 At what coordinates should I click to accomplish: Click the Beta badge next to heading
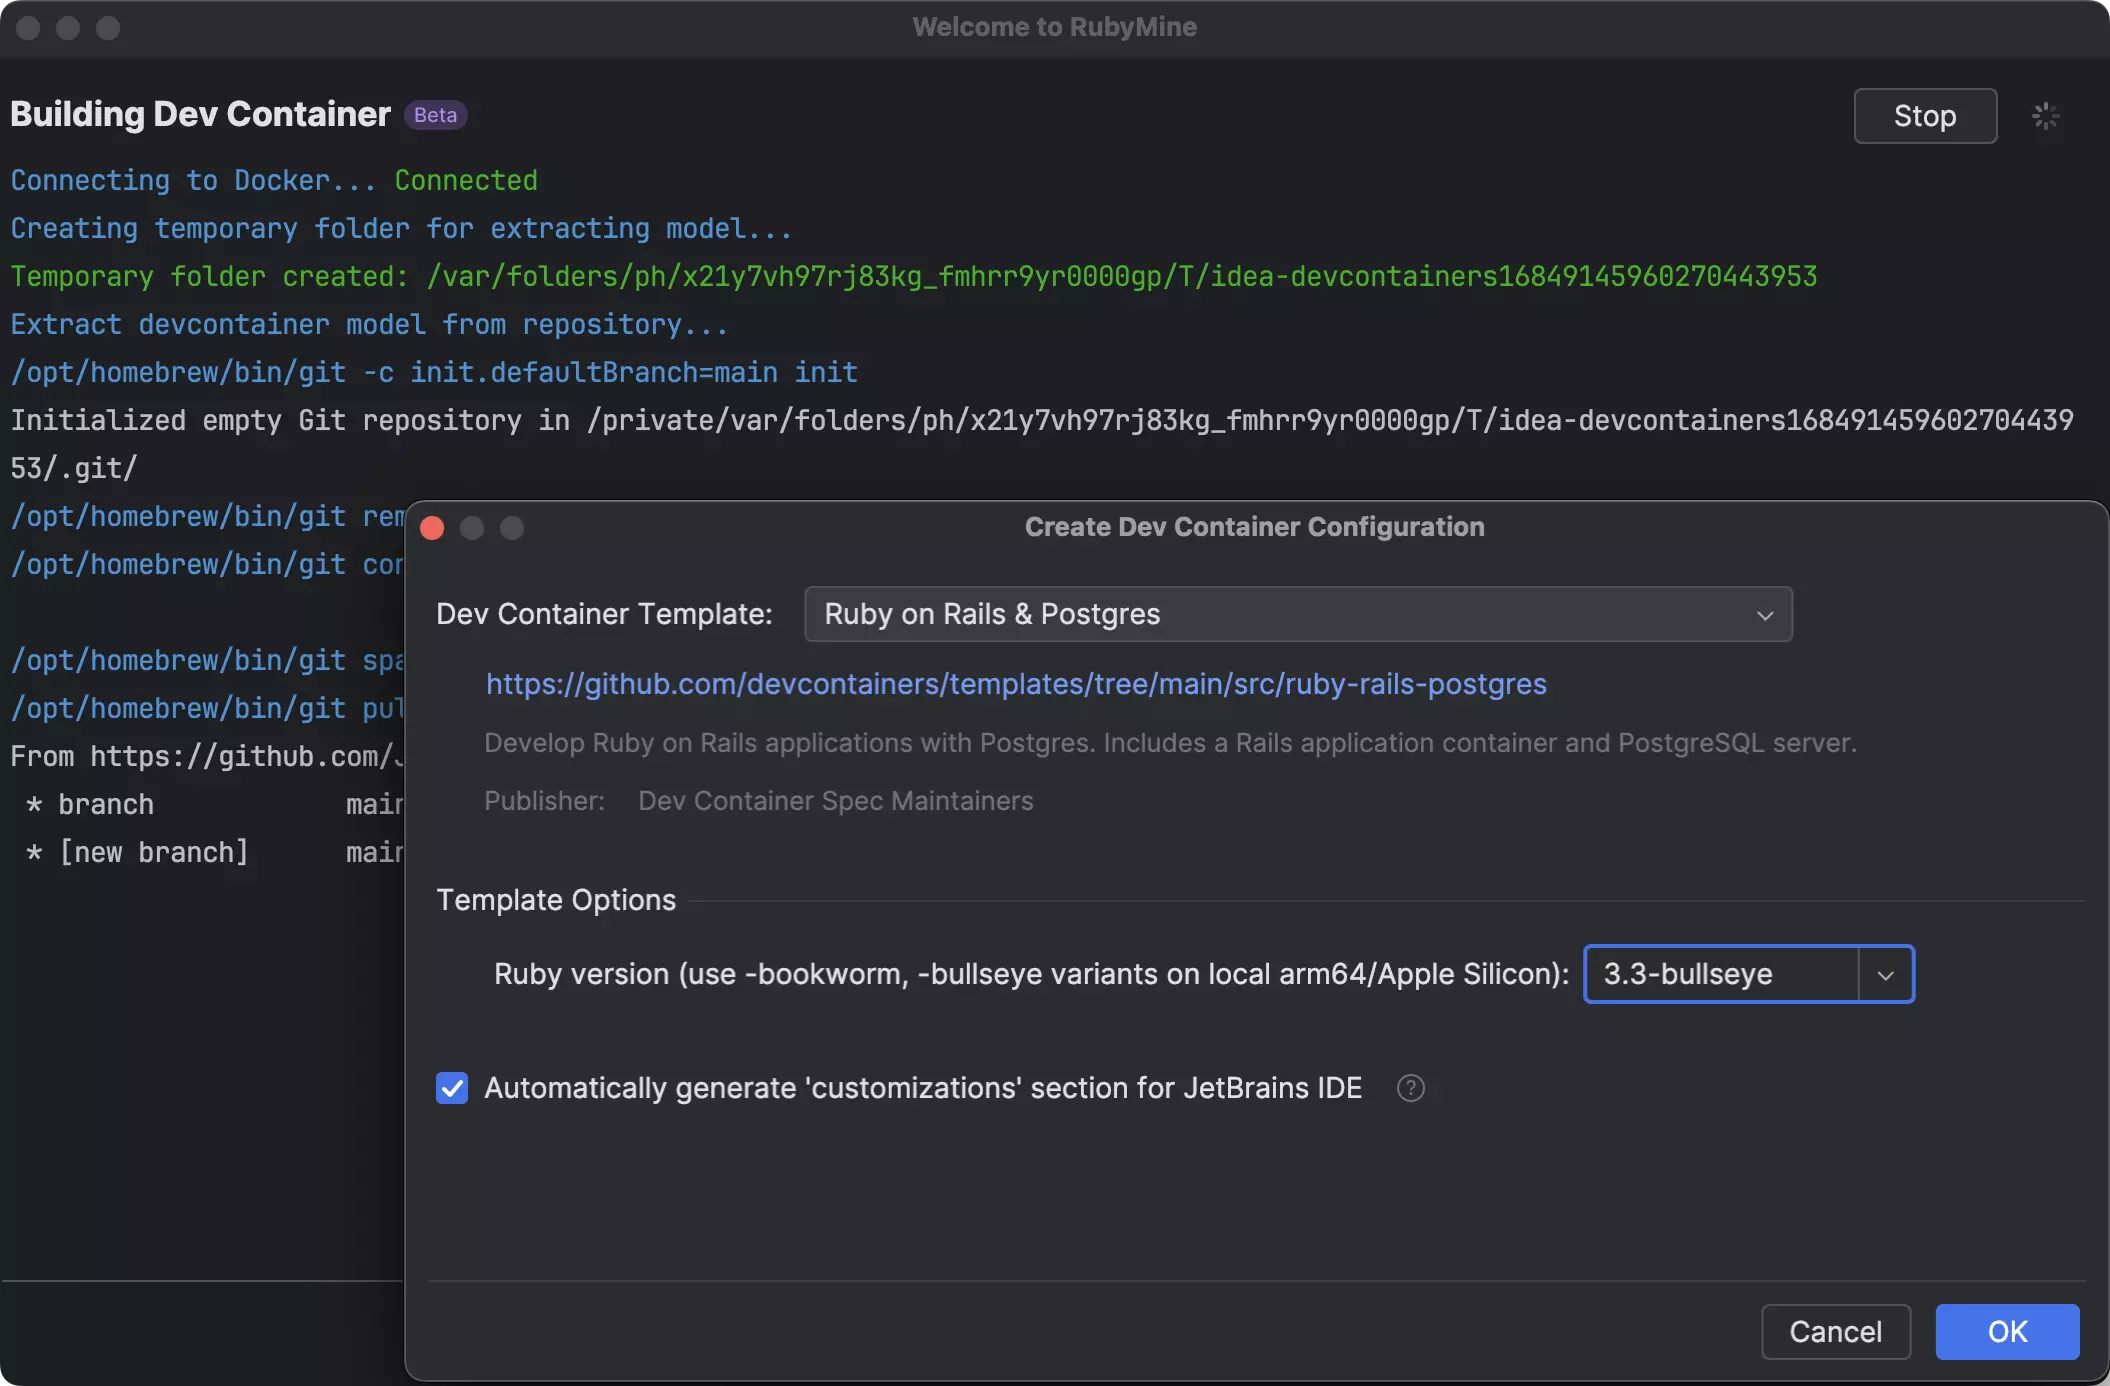pyautogui.click(x=435, y=115)
